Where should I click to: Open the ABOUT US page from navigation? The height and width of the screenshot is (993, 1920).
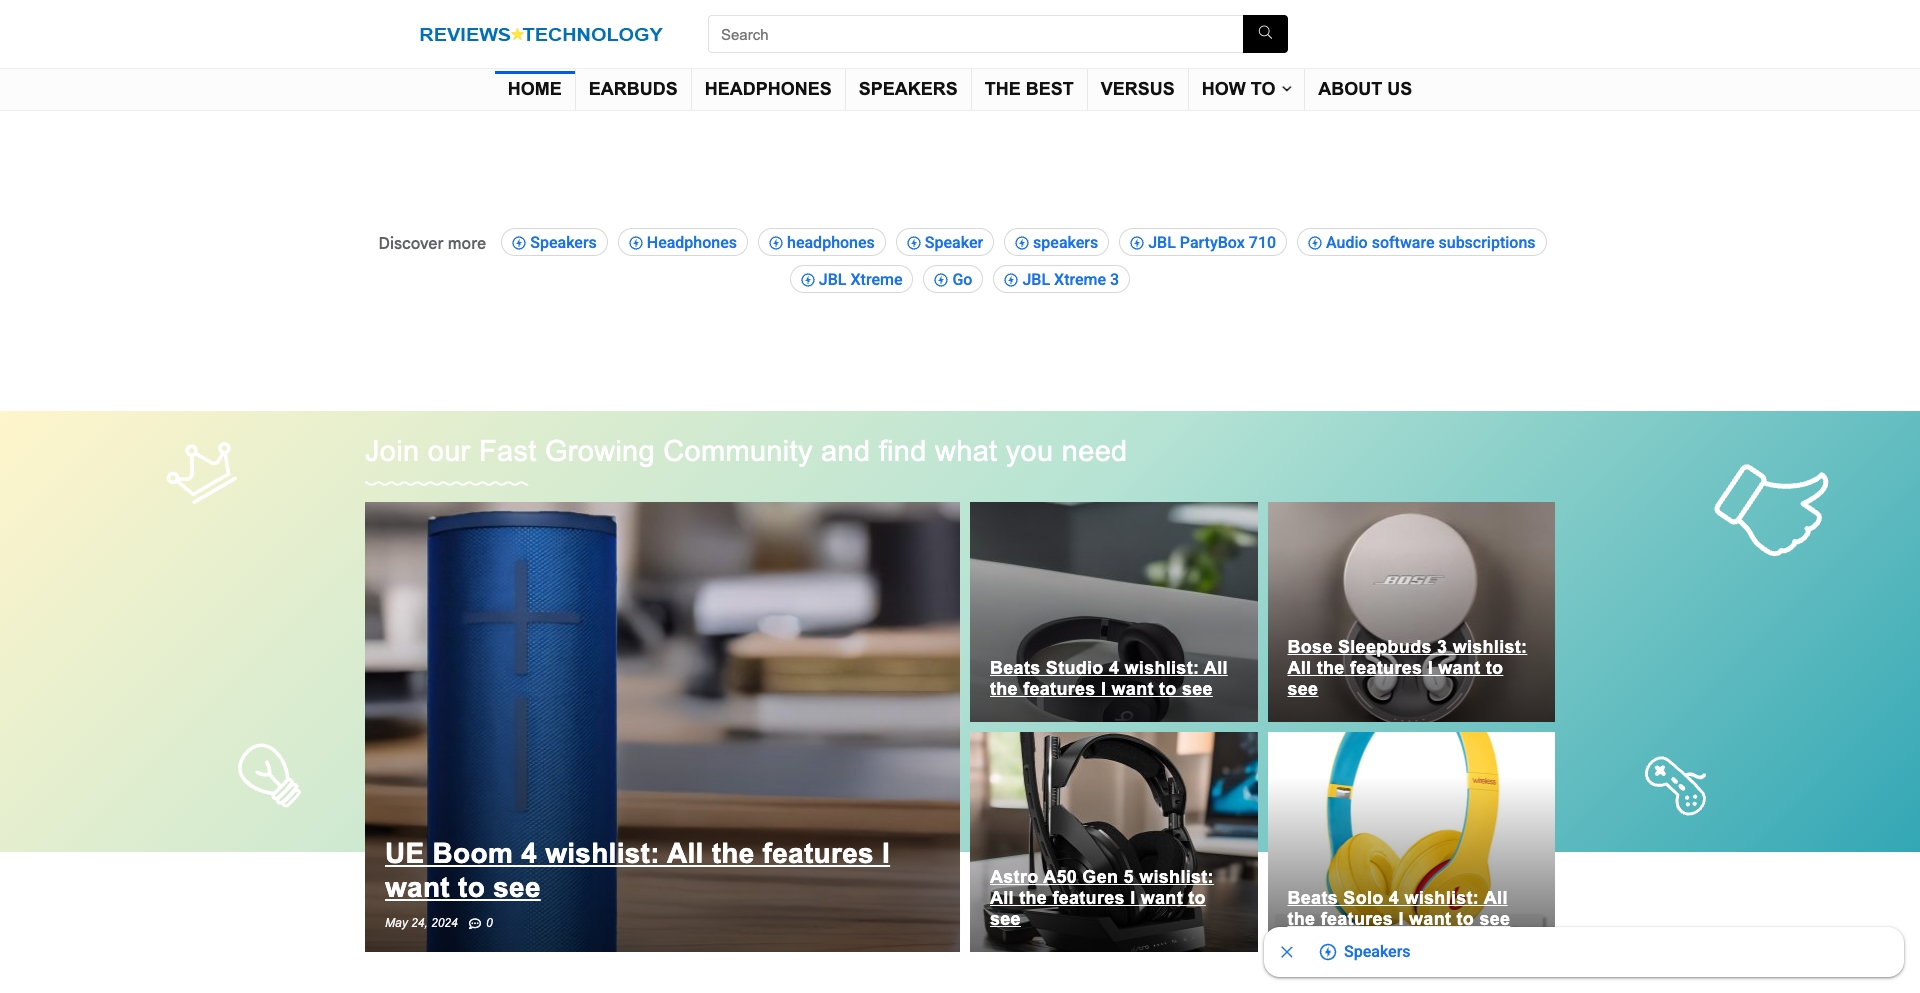(x=1365, y=89)
